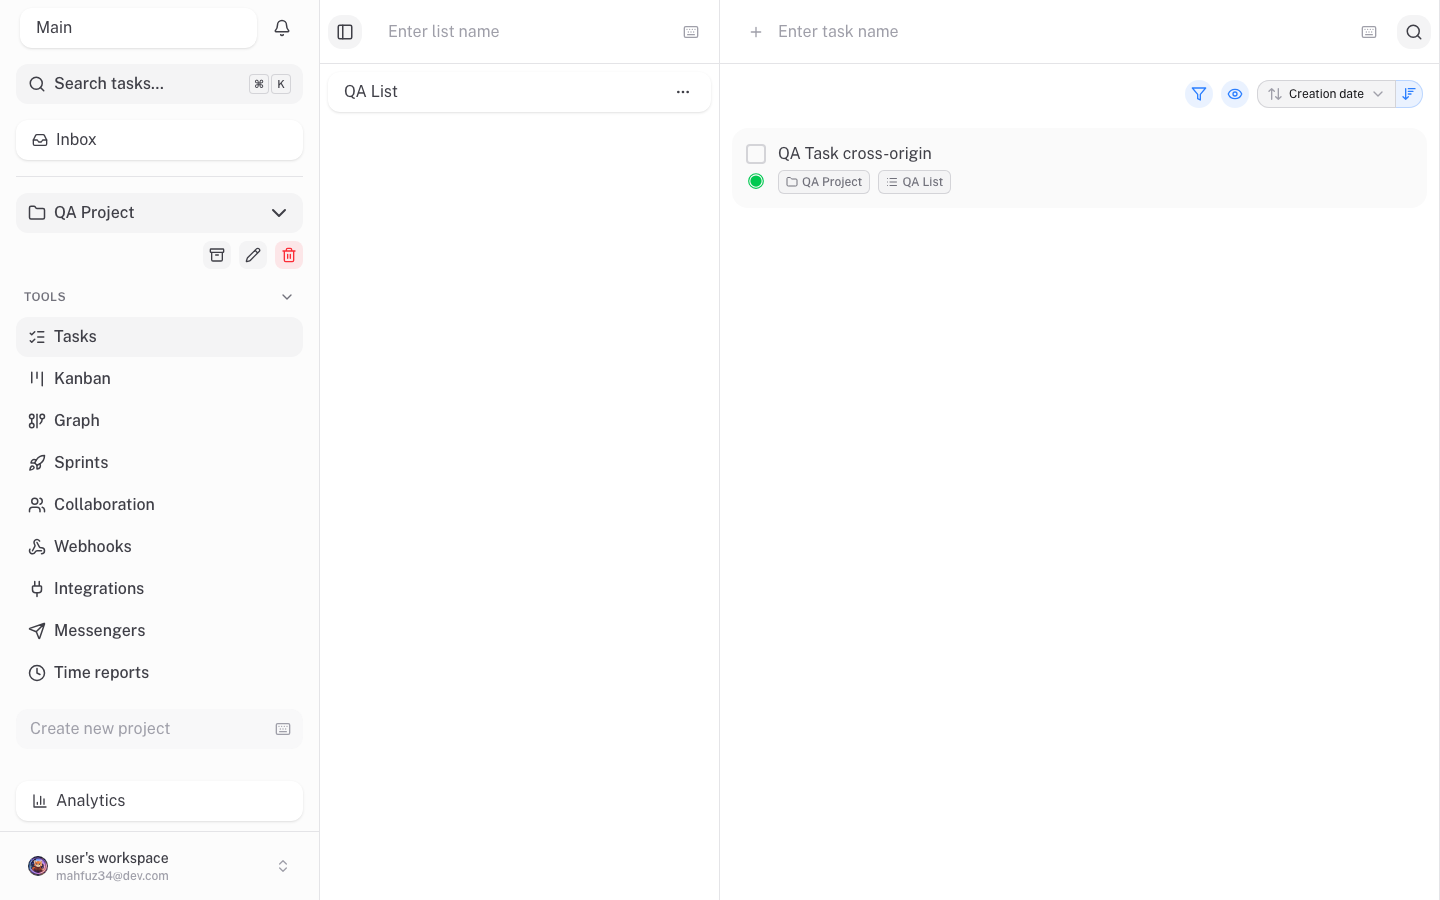Collapse the QA Project chevron
The height and width of the screenshot is (900, 1440).
(279, 213)
